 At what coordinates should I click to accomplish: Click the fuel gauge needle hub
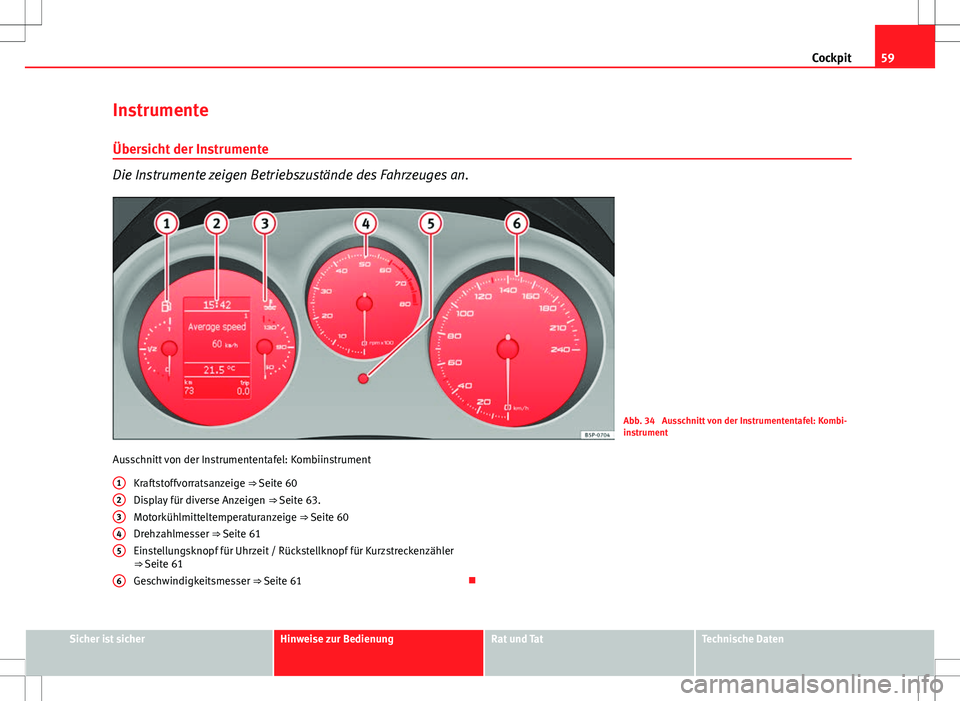point(169,348)
